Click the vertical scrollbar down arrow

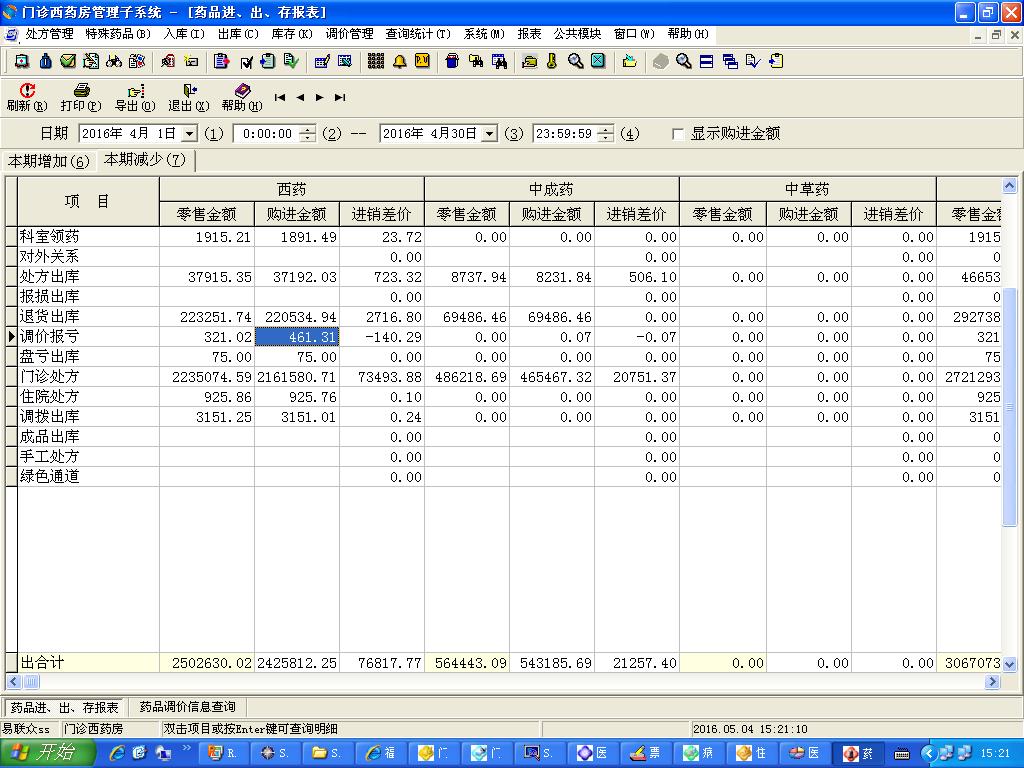click(1010, 665)
